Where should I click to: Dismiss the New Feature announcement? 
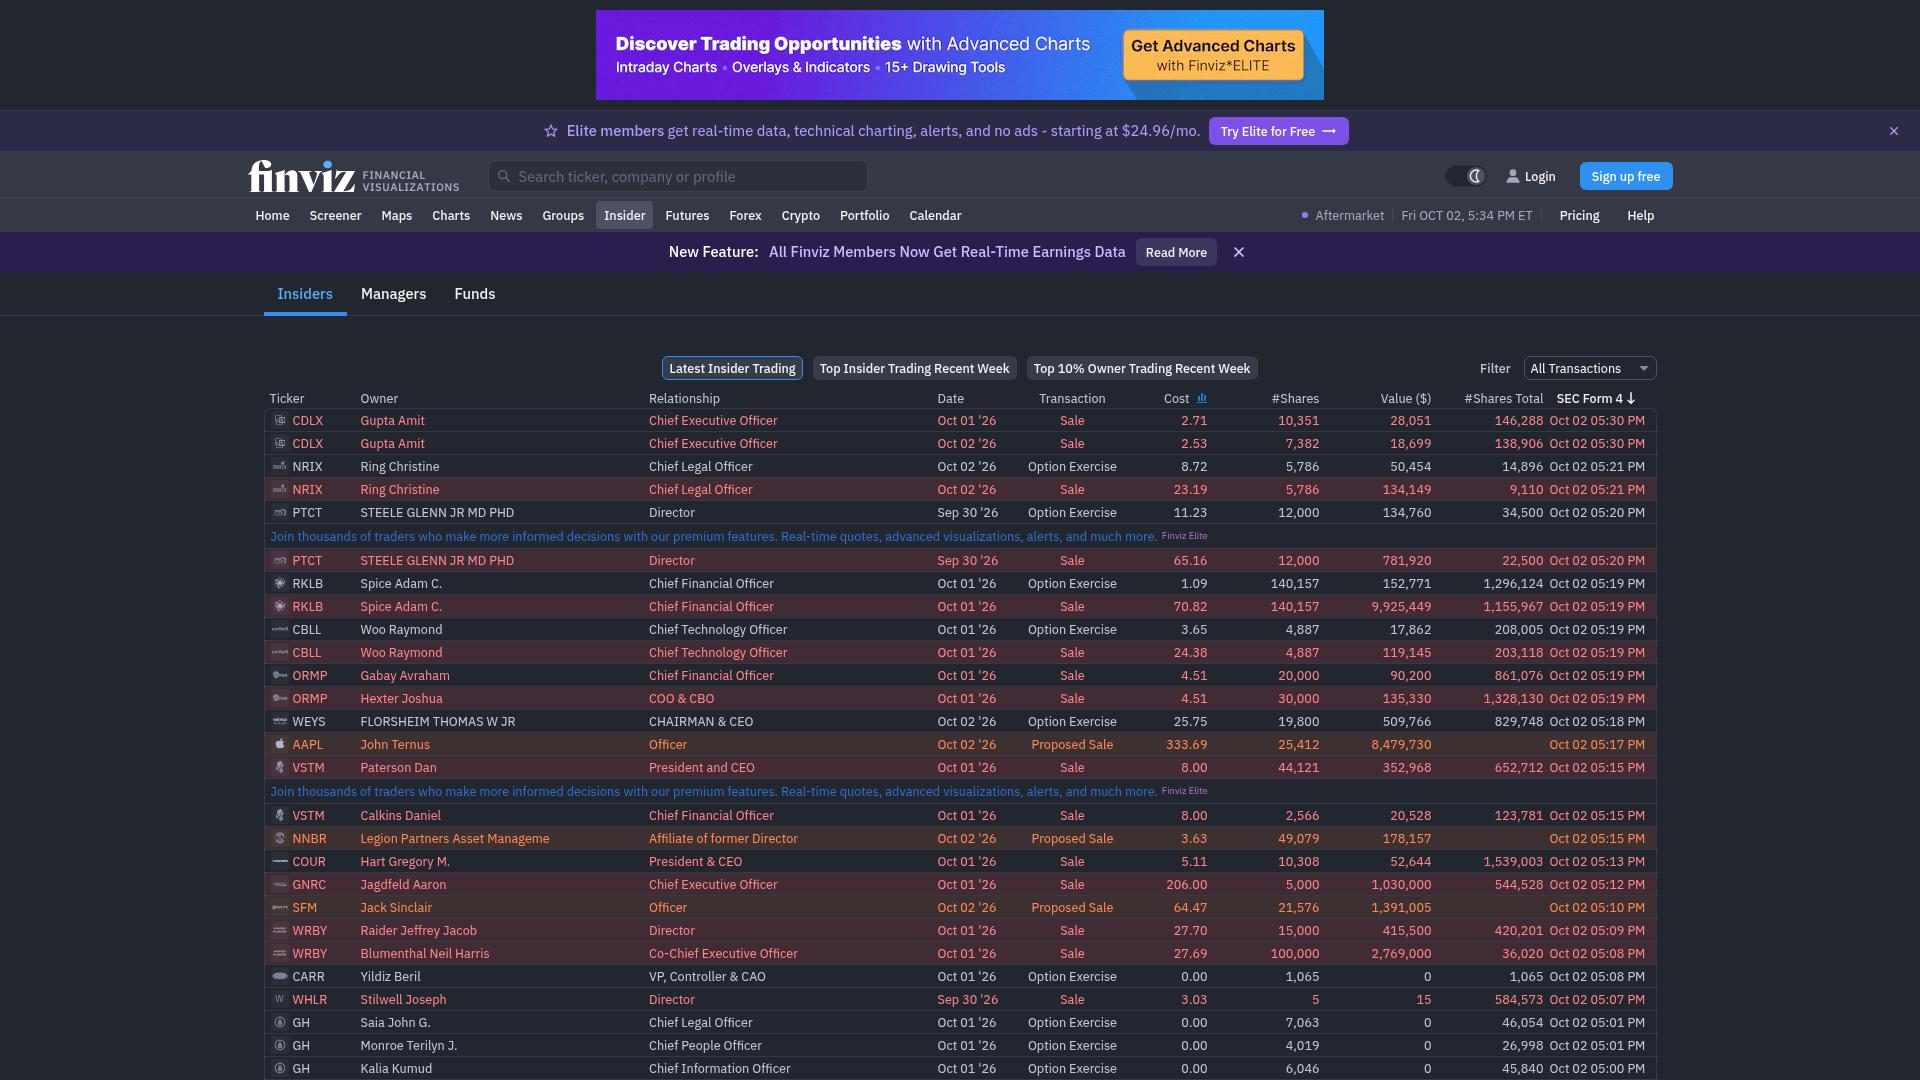(x=1239, y=252)
